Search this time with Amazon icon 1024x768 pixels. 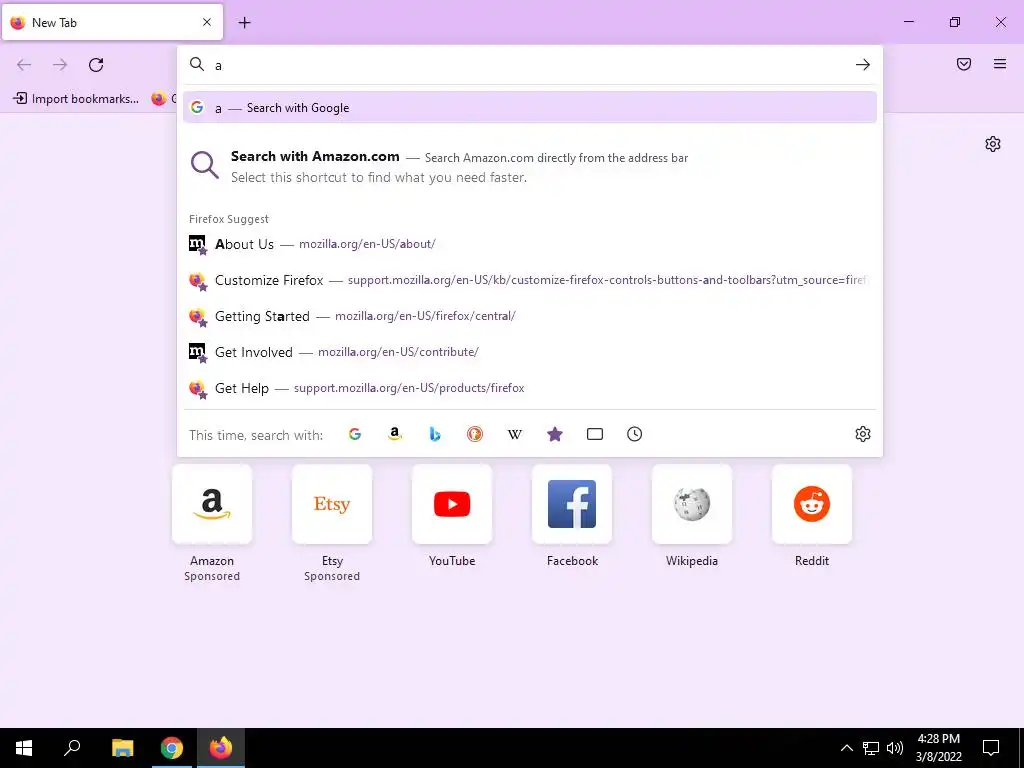[x=394, y=434]
